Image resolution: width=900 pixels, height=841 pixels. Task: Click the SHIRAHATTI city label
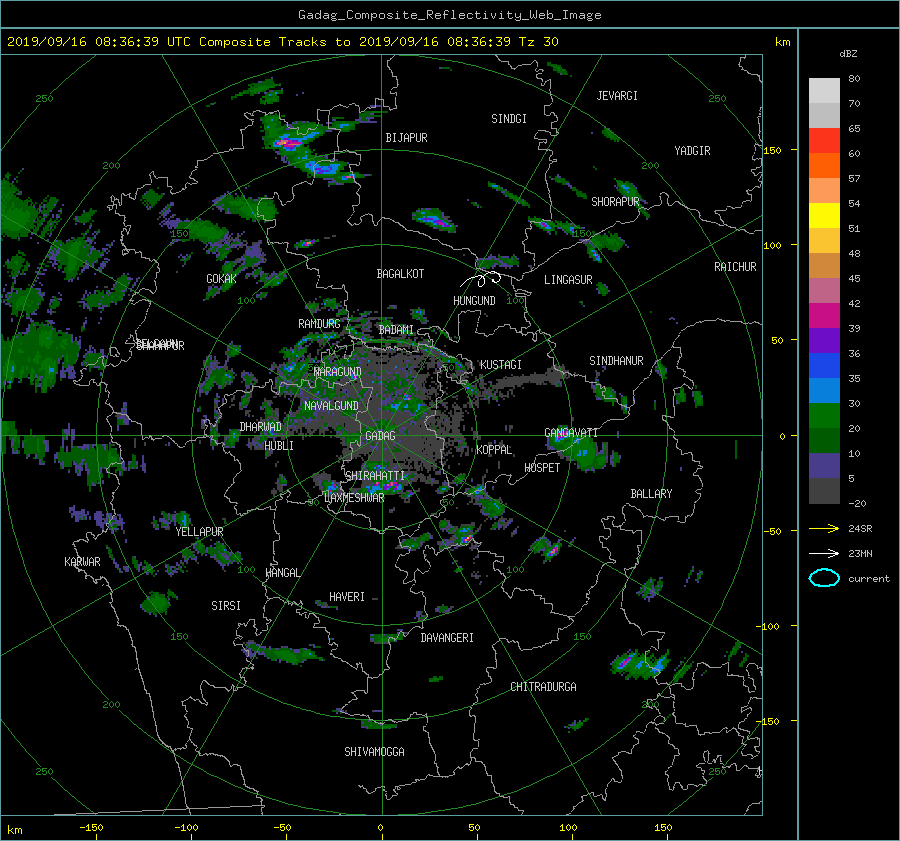(375, 476)
